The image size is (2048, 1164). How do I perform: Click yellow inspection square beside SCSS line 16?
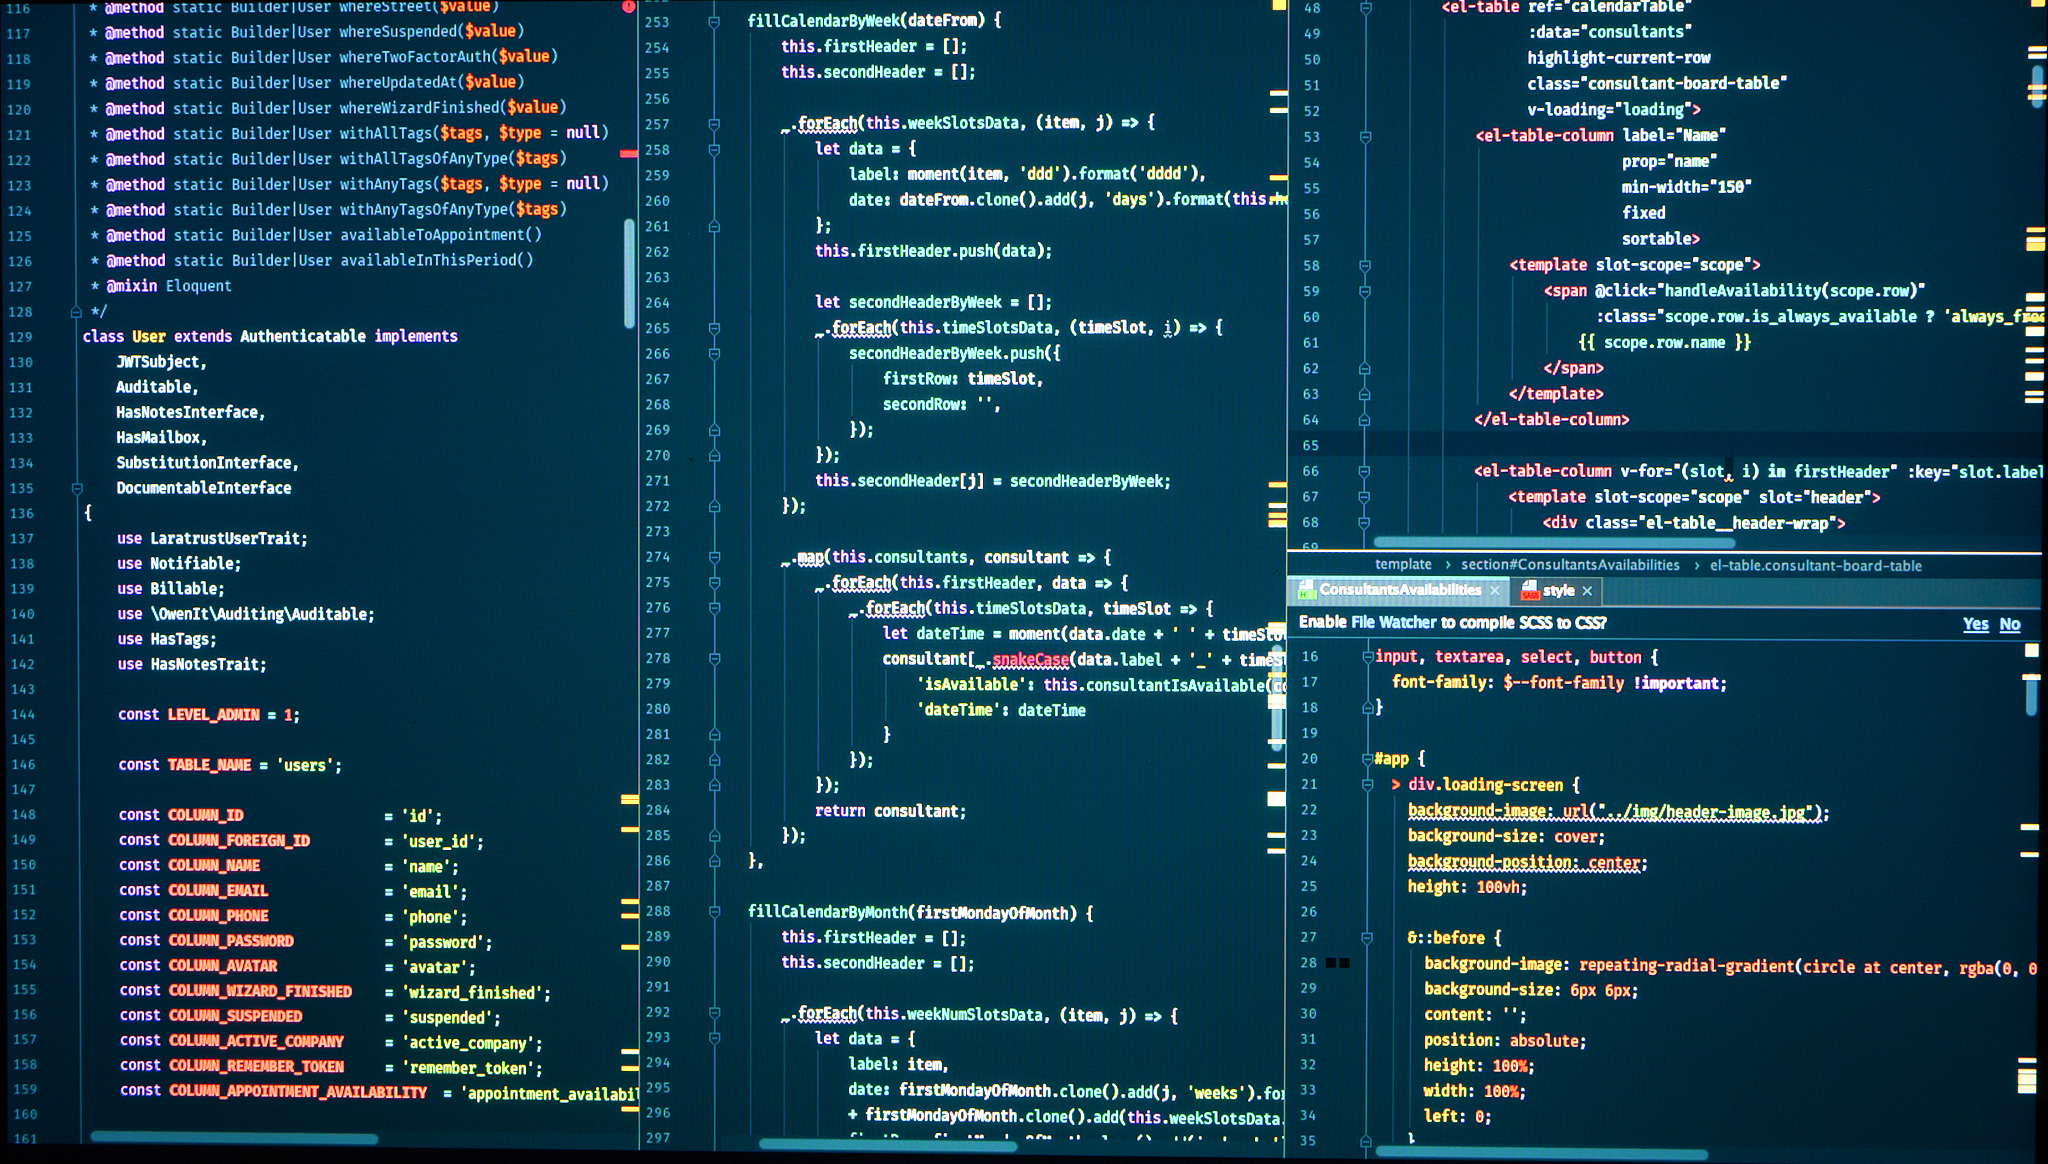(x=2031, y=651)
